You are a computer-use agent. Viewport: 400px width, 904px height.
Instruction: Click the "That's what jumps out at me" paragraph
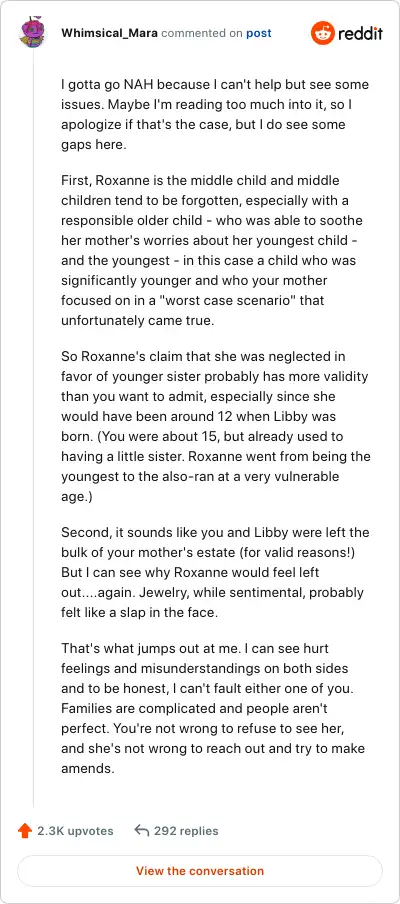pos(213,709)
